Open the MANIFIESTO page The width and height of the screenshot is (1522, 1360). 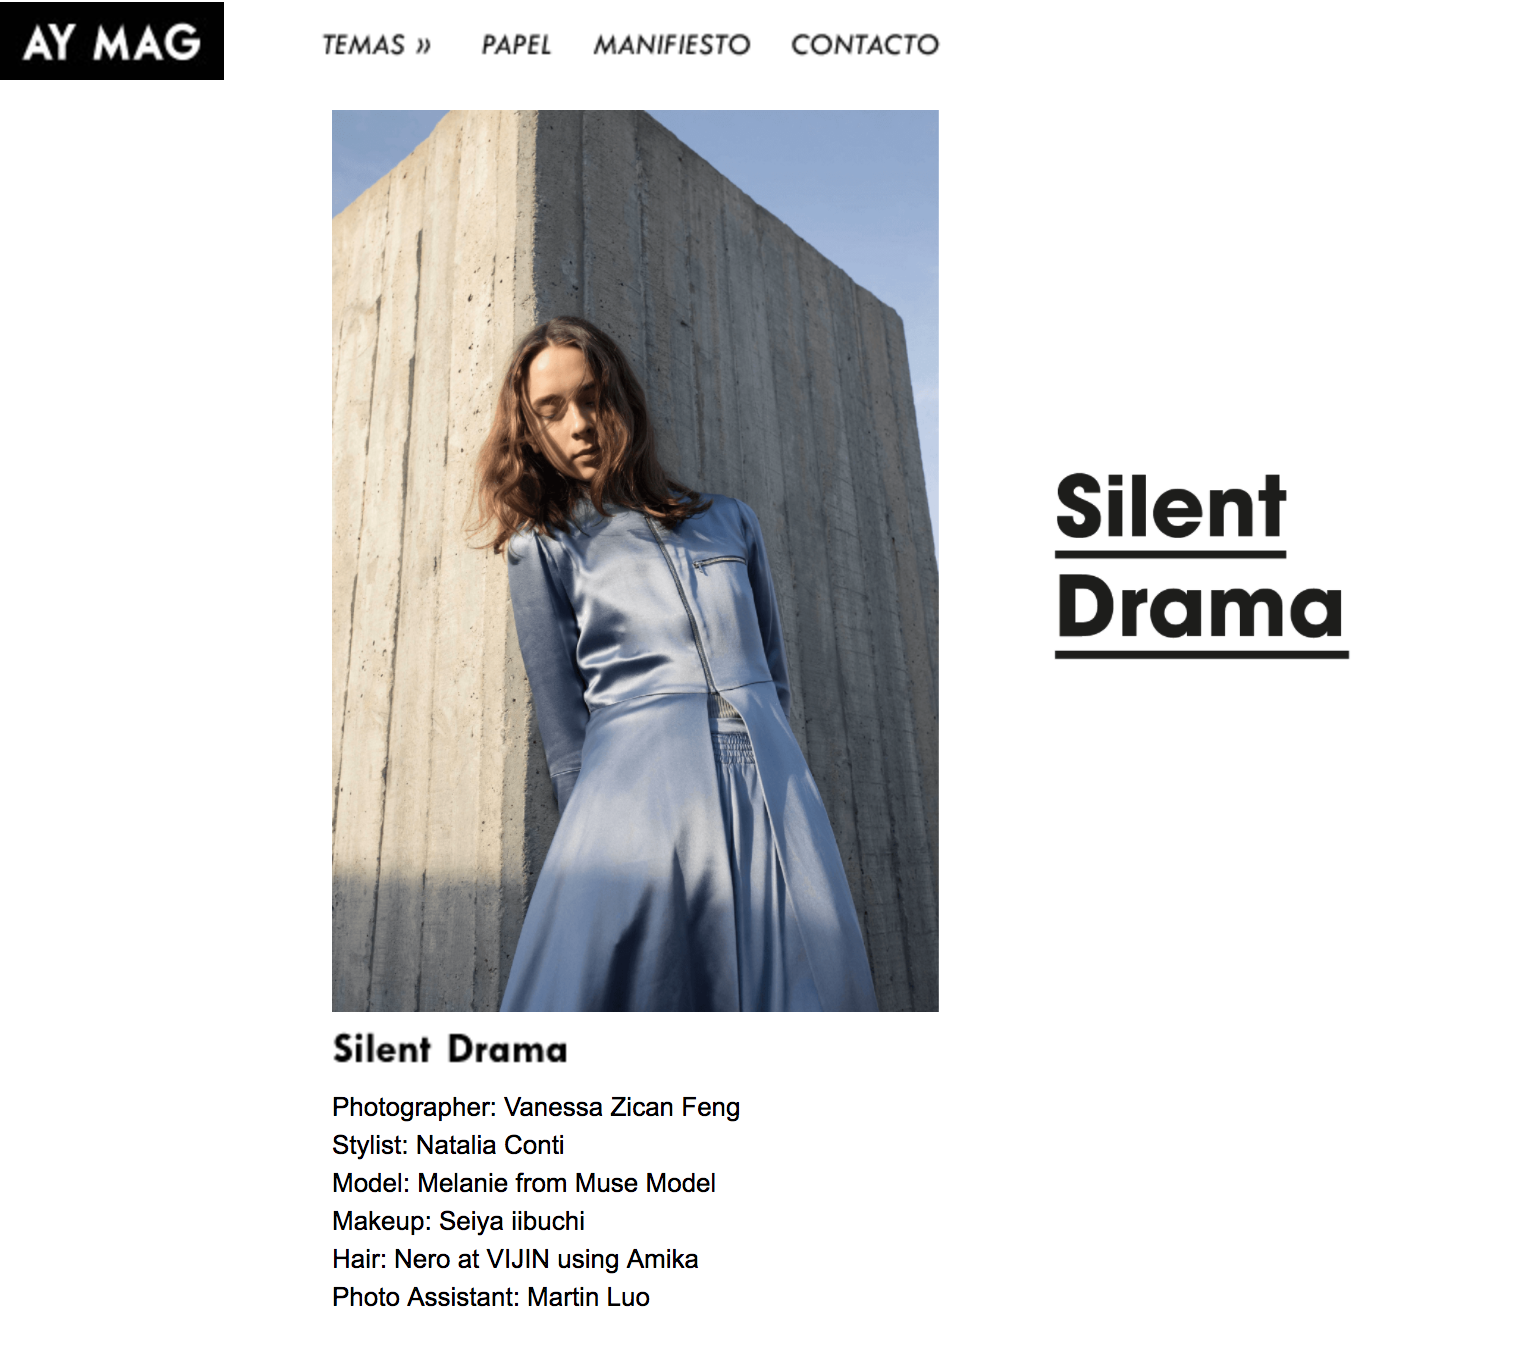pyautogui.click(x=671, y=45)
